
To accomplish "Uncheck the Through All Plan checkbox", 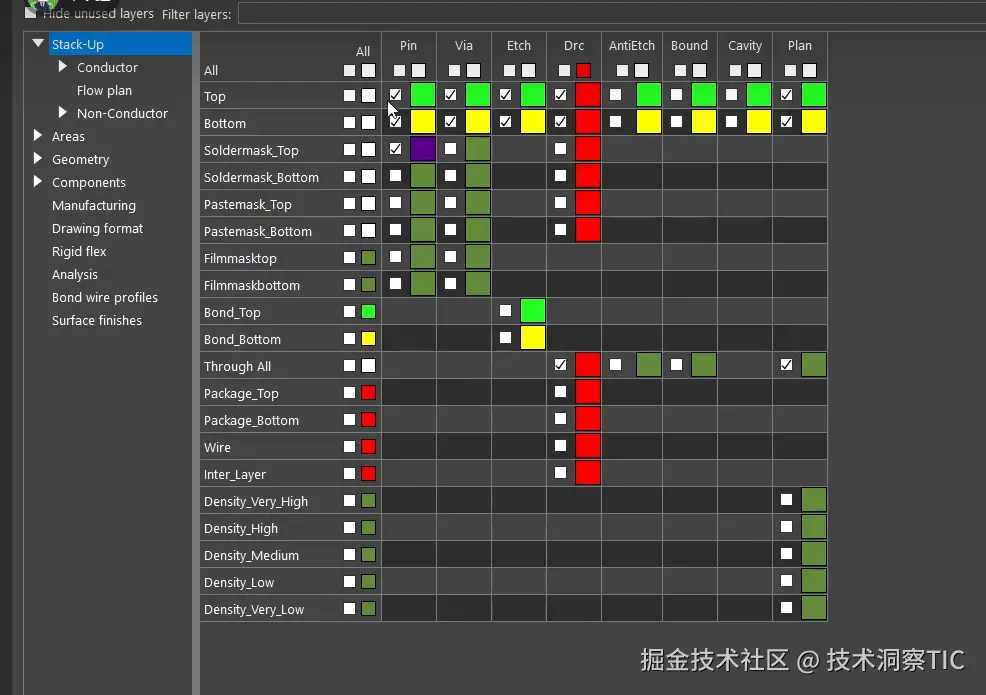I will click(787, 365).
